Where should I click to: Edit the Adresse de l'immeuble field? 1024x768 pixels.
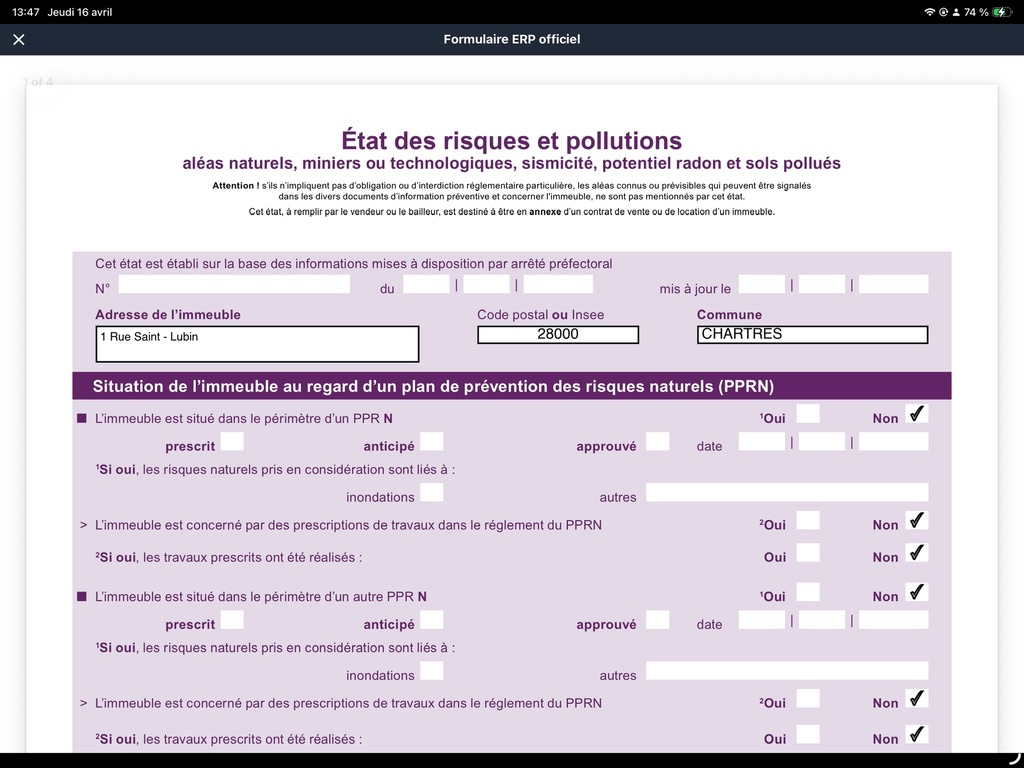pos(257,344)
